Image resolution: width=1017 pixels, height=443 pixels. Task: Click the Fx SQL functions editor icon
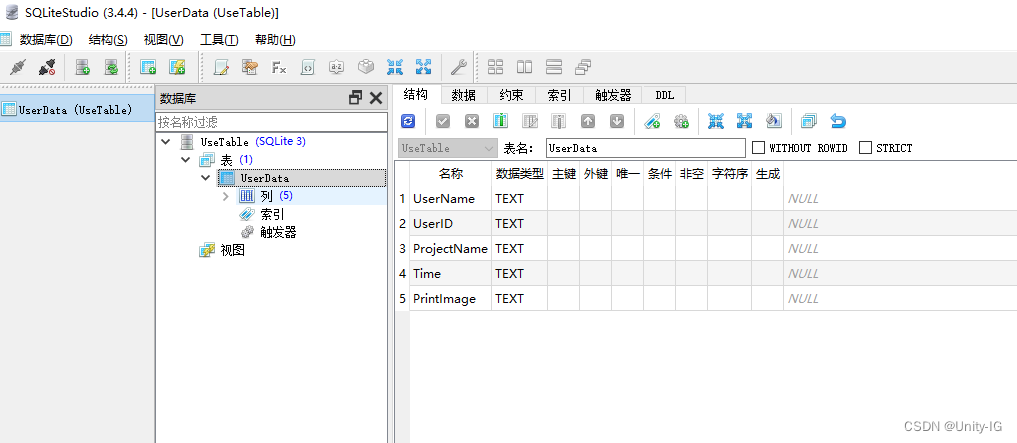279,68
